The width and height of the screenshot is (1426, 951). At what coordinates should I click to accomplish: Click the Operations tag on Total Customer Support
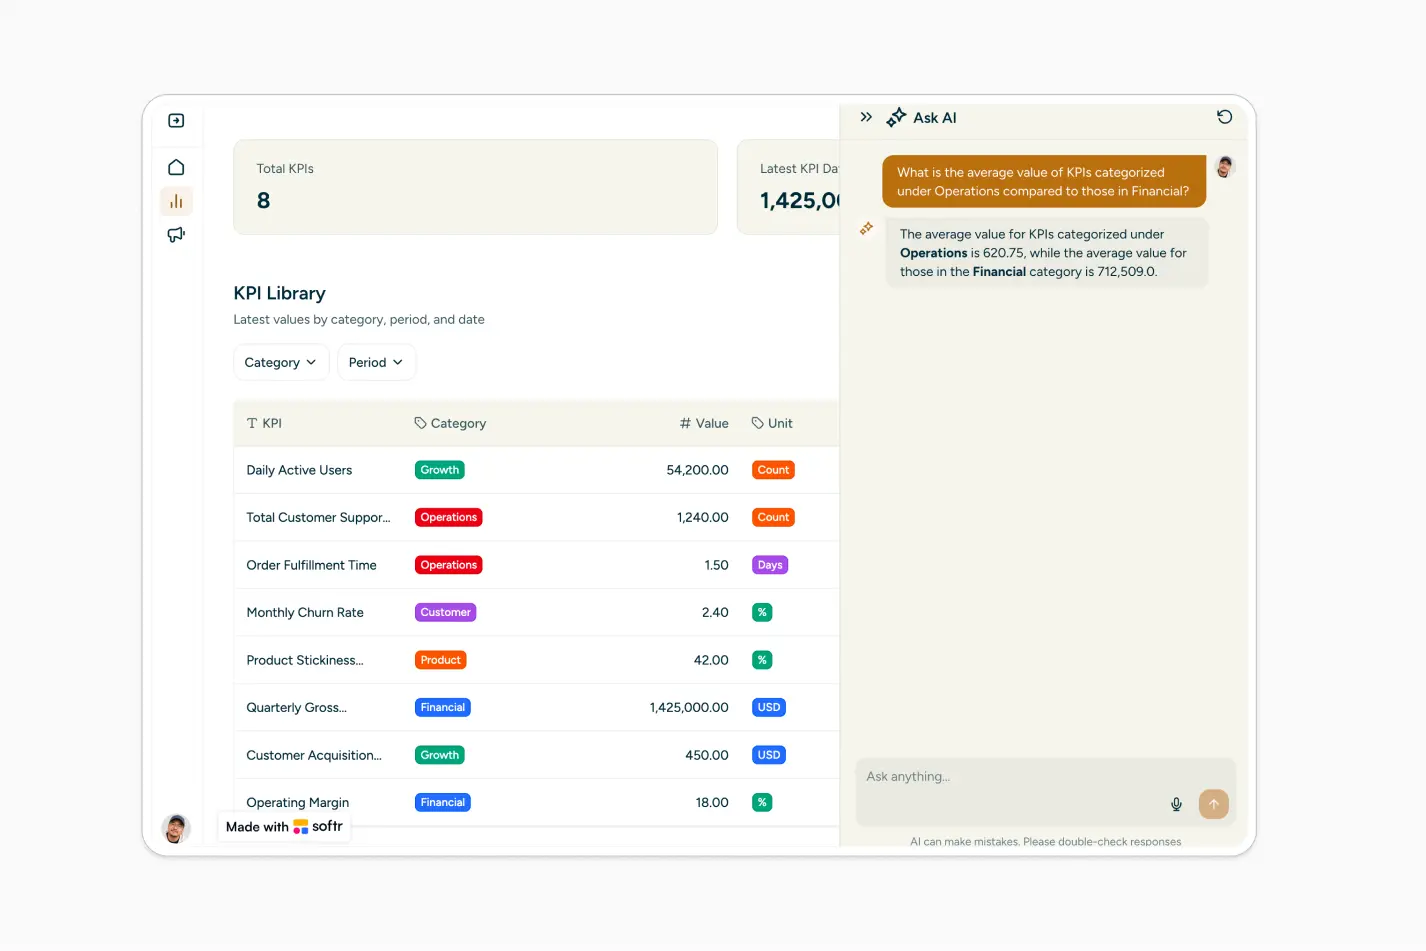tap(449, 517)
